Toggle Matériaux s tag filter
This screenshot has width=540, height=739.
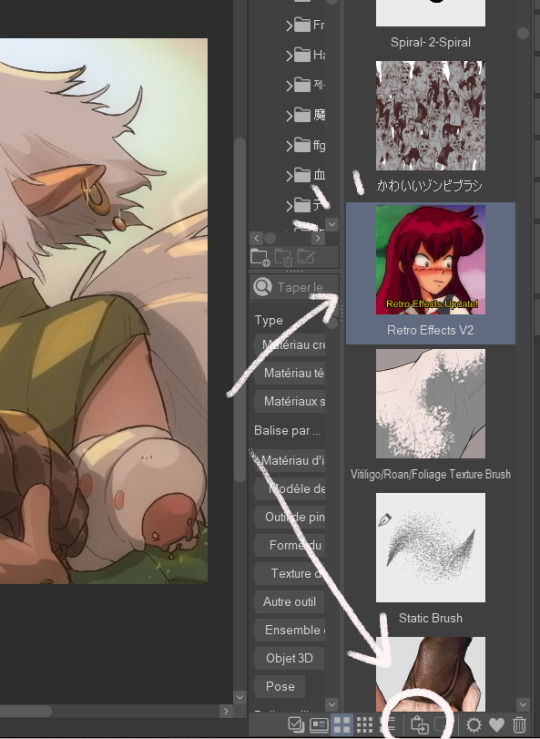[289, 401]
